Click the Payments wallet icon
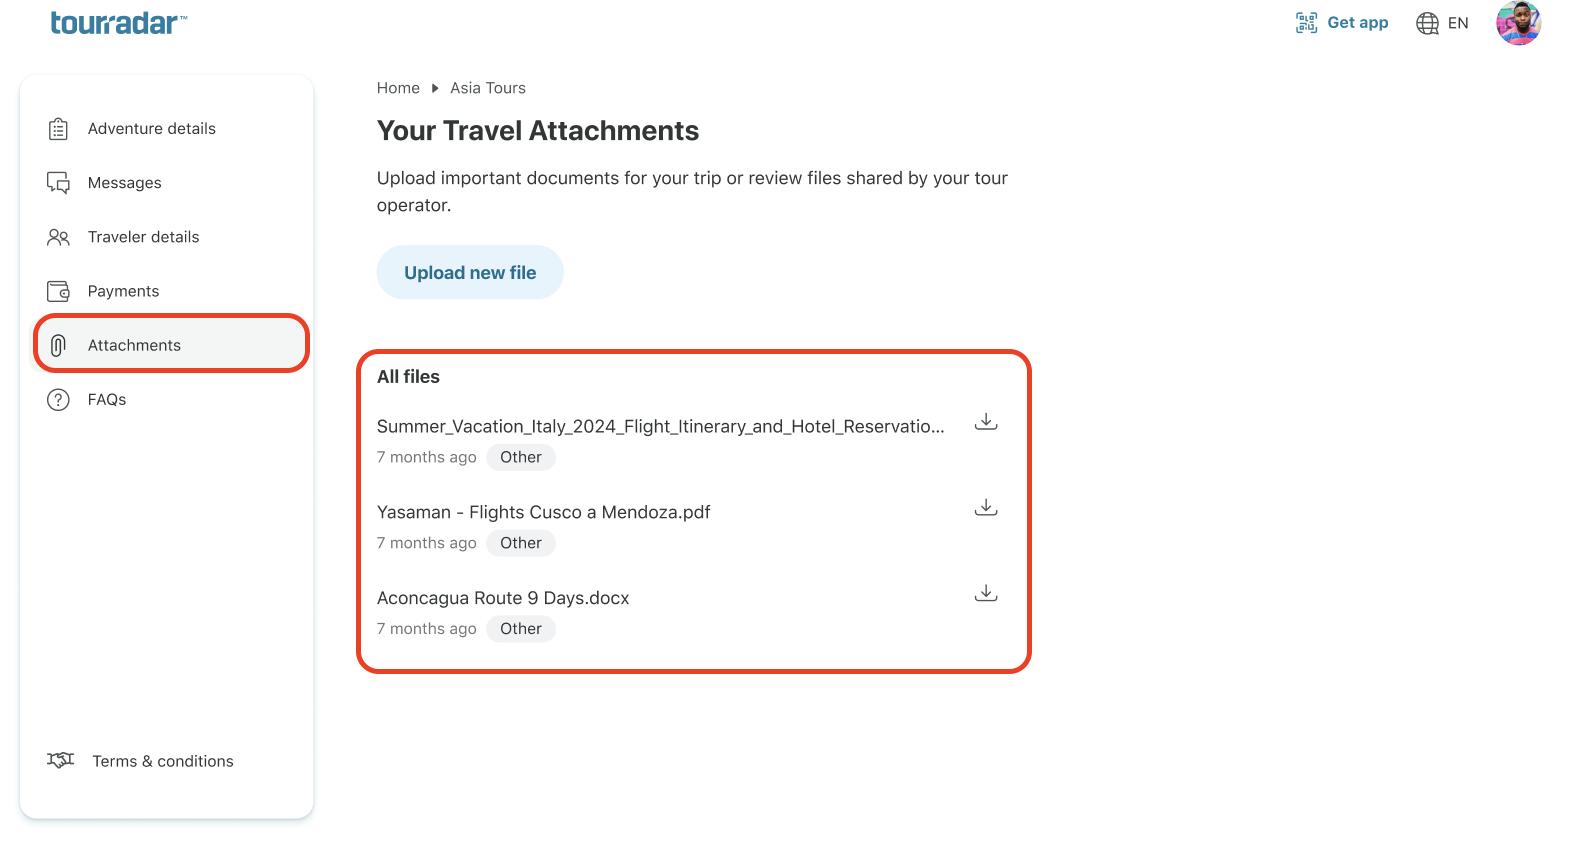Viewport: 1592px width, 868px height. coord(58,291)
